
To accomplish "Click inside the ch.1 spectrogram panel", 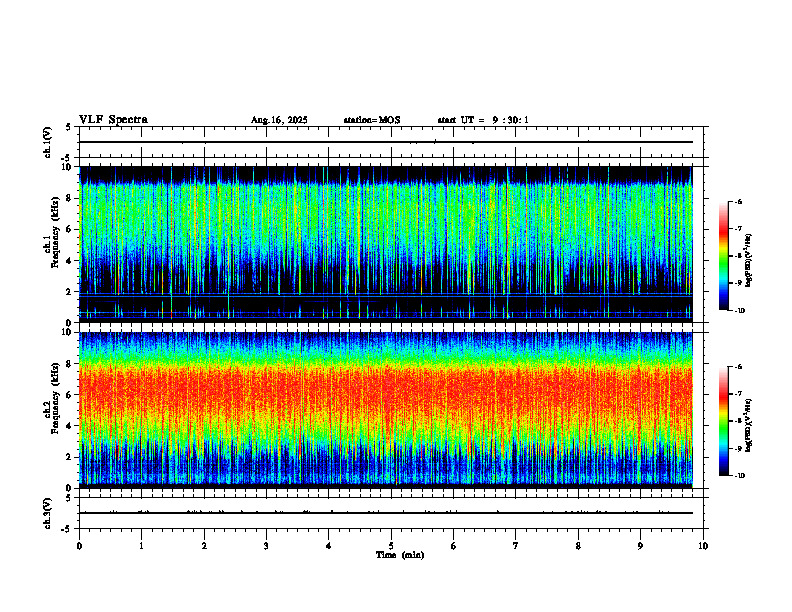I will 386,244.
